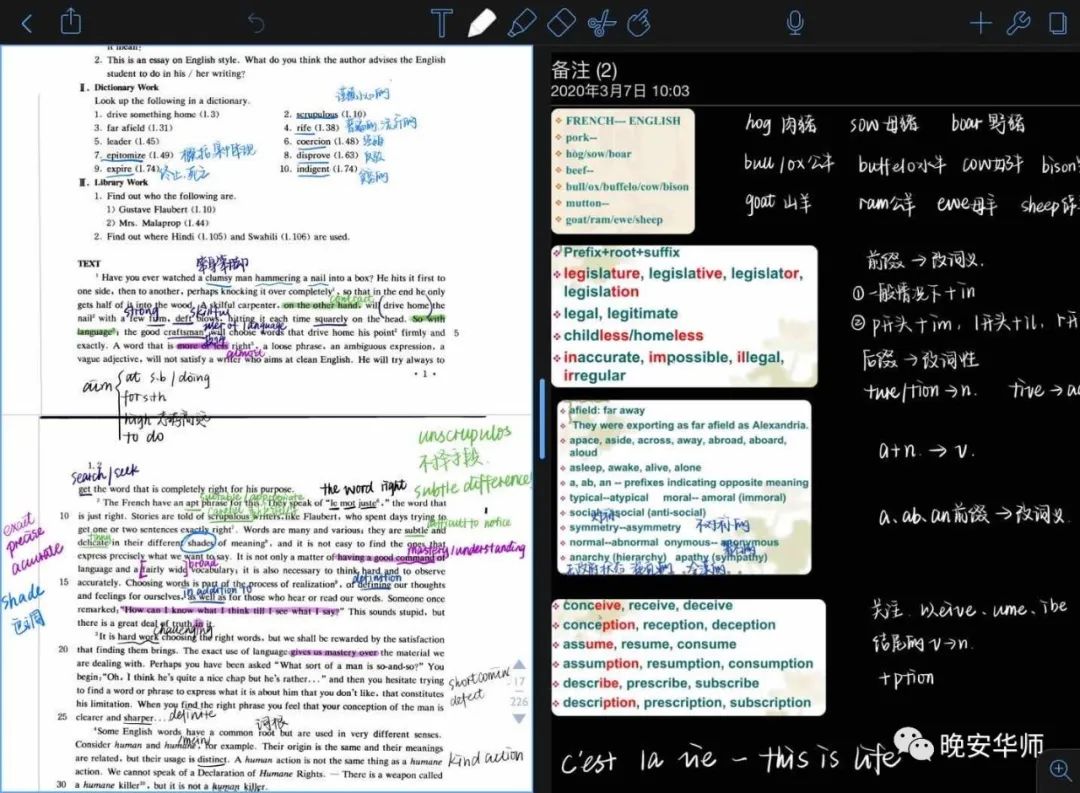This screenshot has height=793, width=1080.
Task: Start audio recording with microphone
Action: click(795, 23)
